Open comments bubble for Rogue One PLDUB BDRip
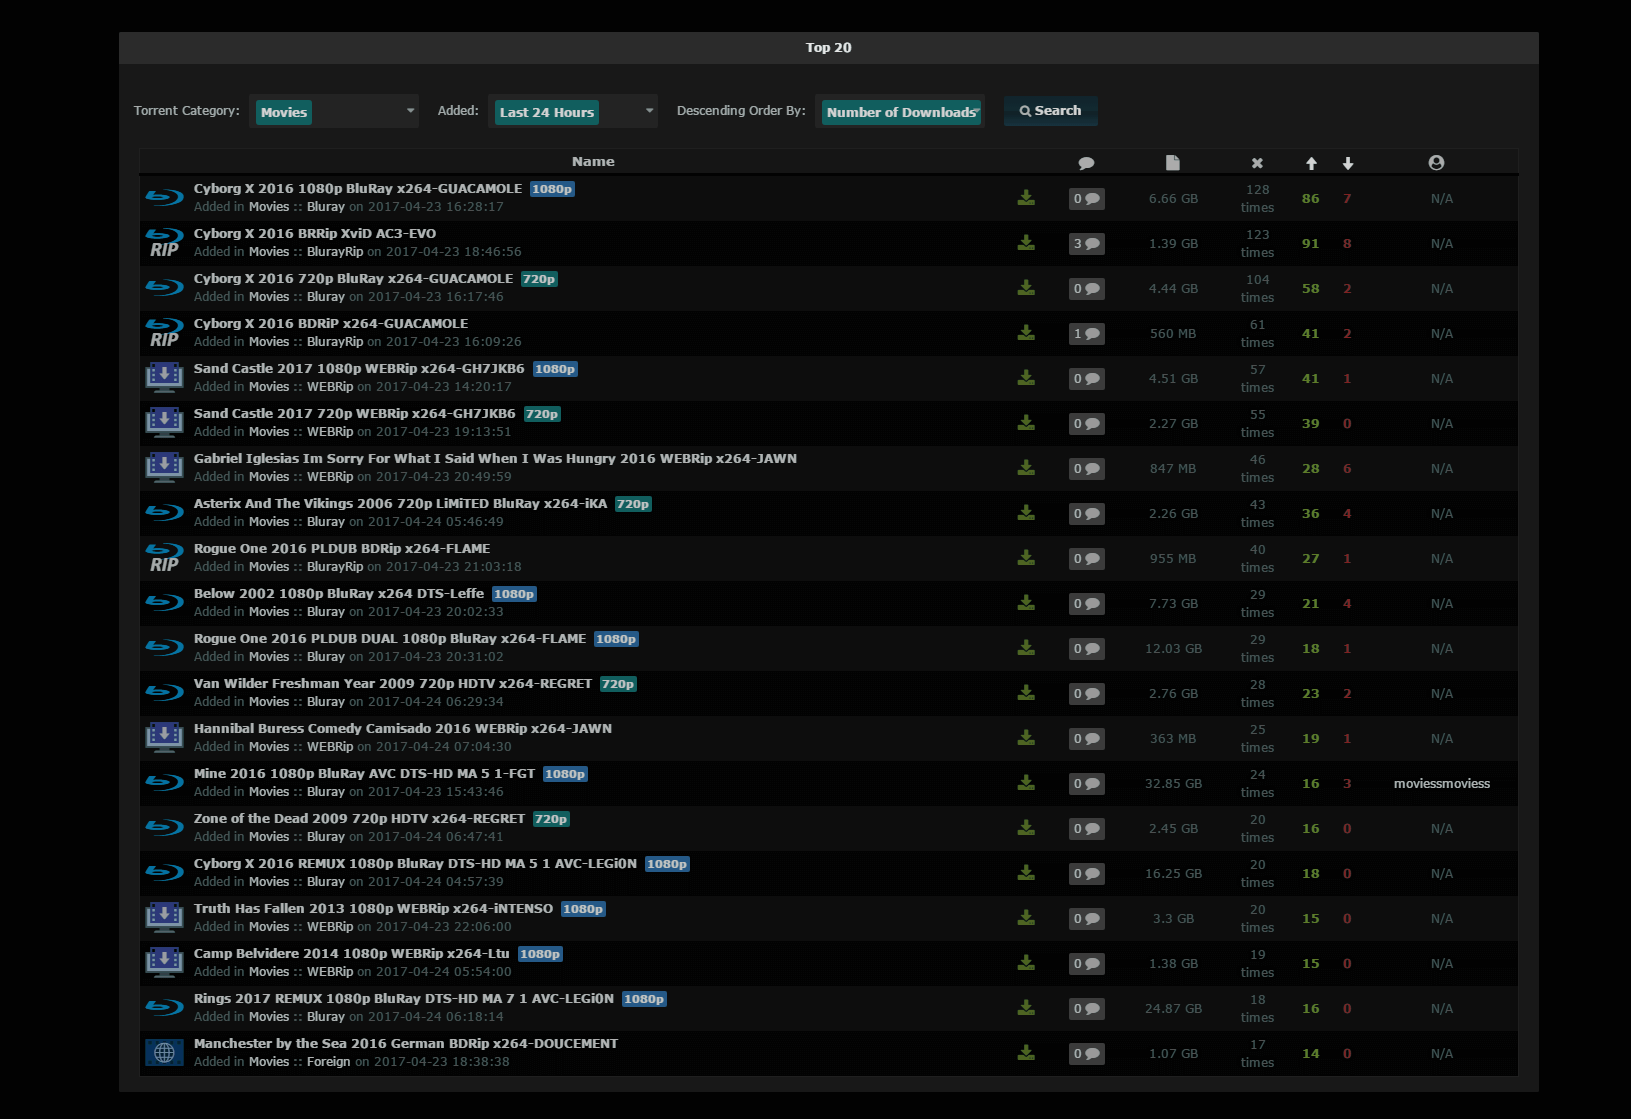The height and width of the screenshot is (1119, 1631). click(1086, 558)
